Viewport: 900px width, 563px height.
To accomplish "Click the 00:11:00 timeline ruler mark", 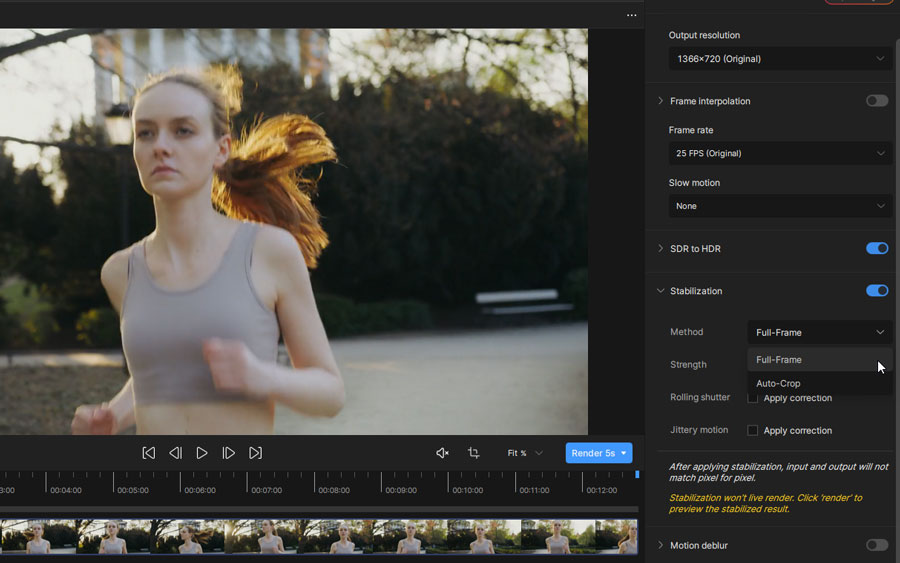I will click(x=534, y=490).
